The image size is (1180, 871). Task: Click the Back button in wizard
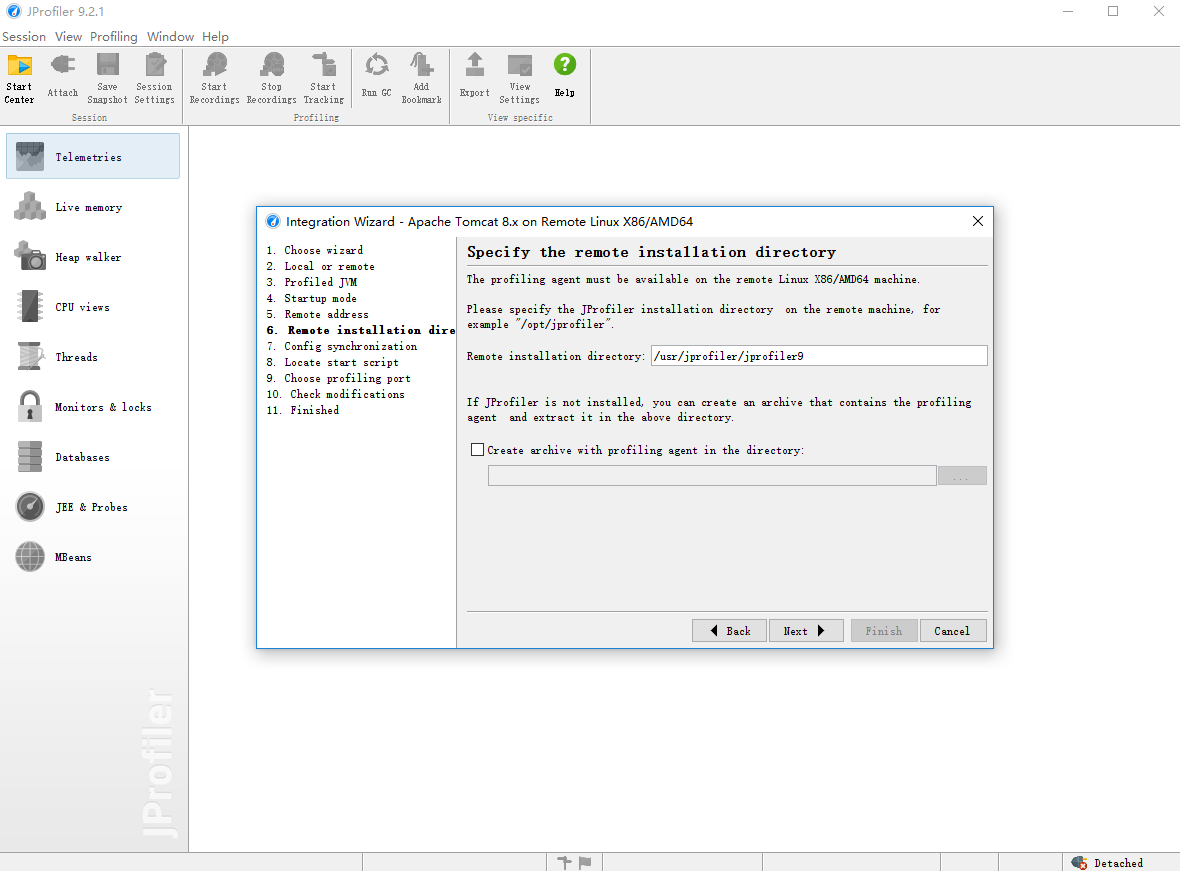pos(729,631)
